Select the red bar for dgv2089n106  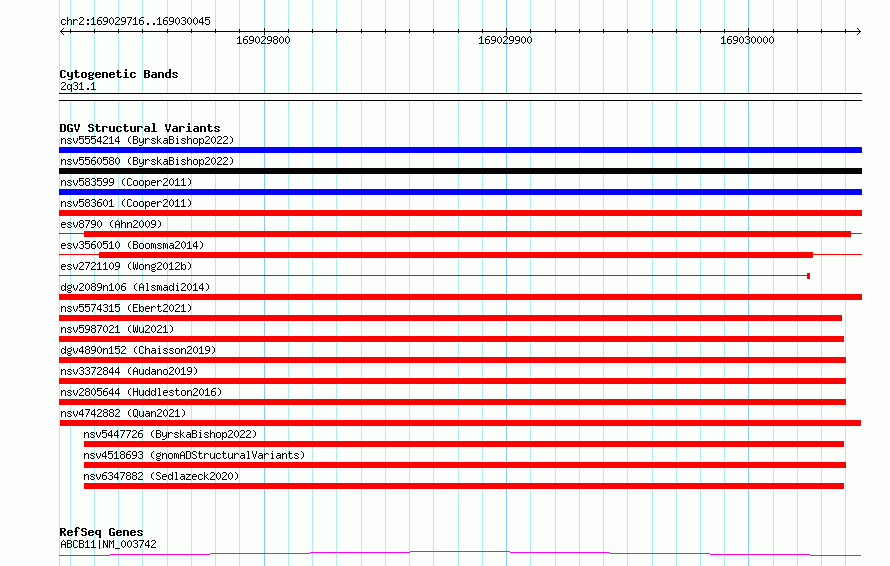pyautogui.click(x=460, y=297)
